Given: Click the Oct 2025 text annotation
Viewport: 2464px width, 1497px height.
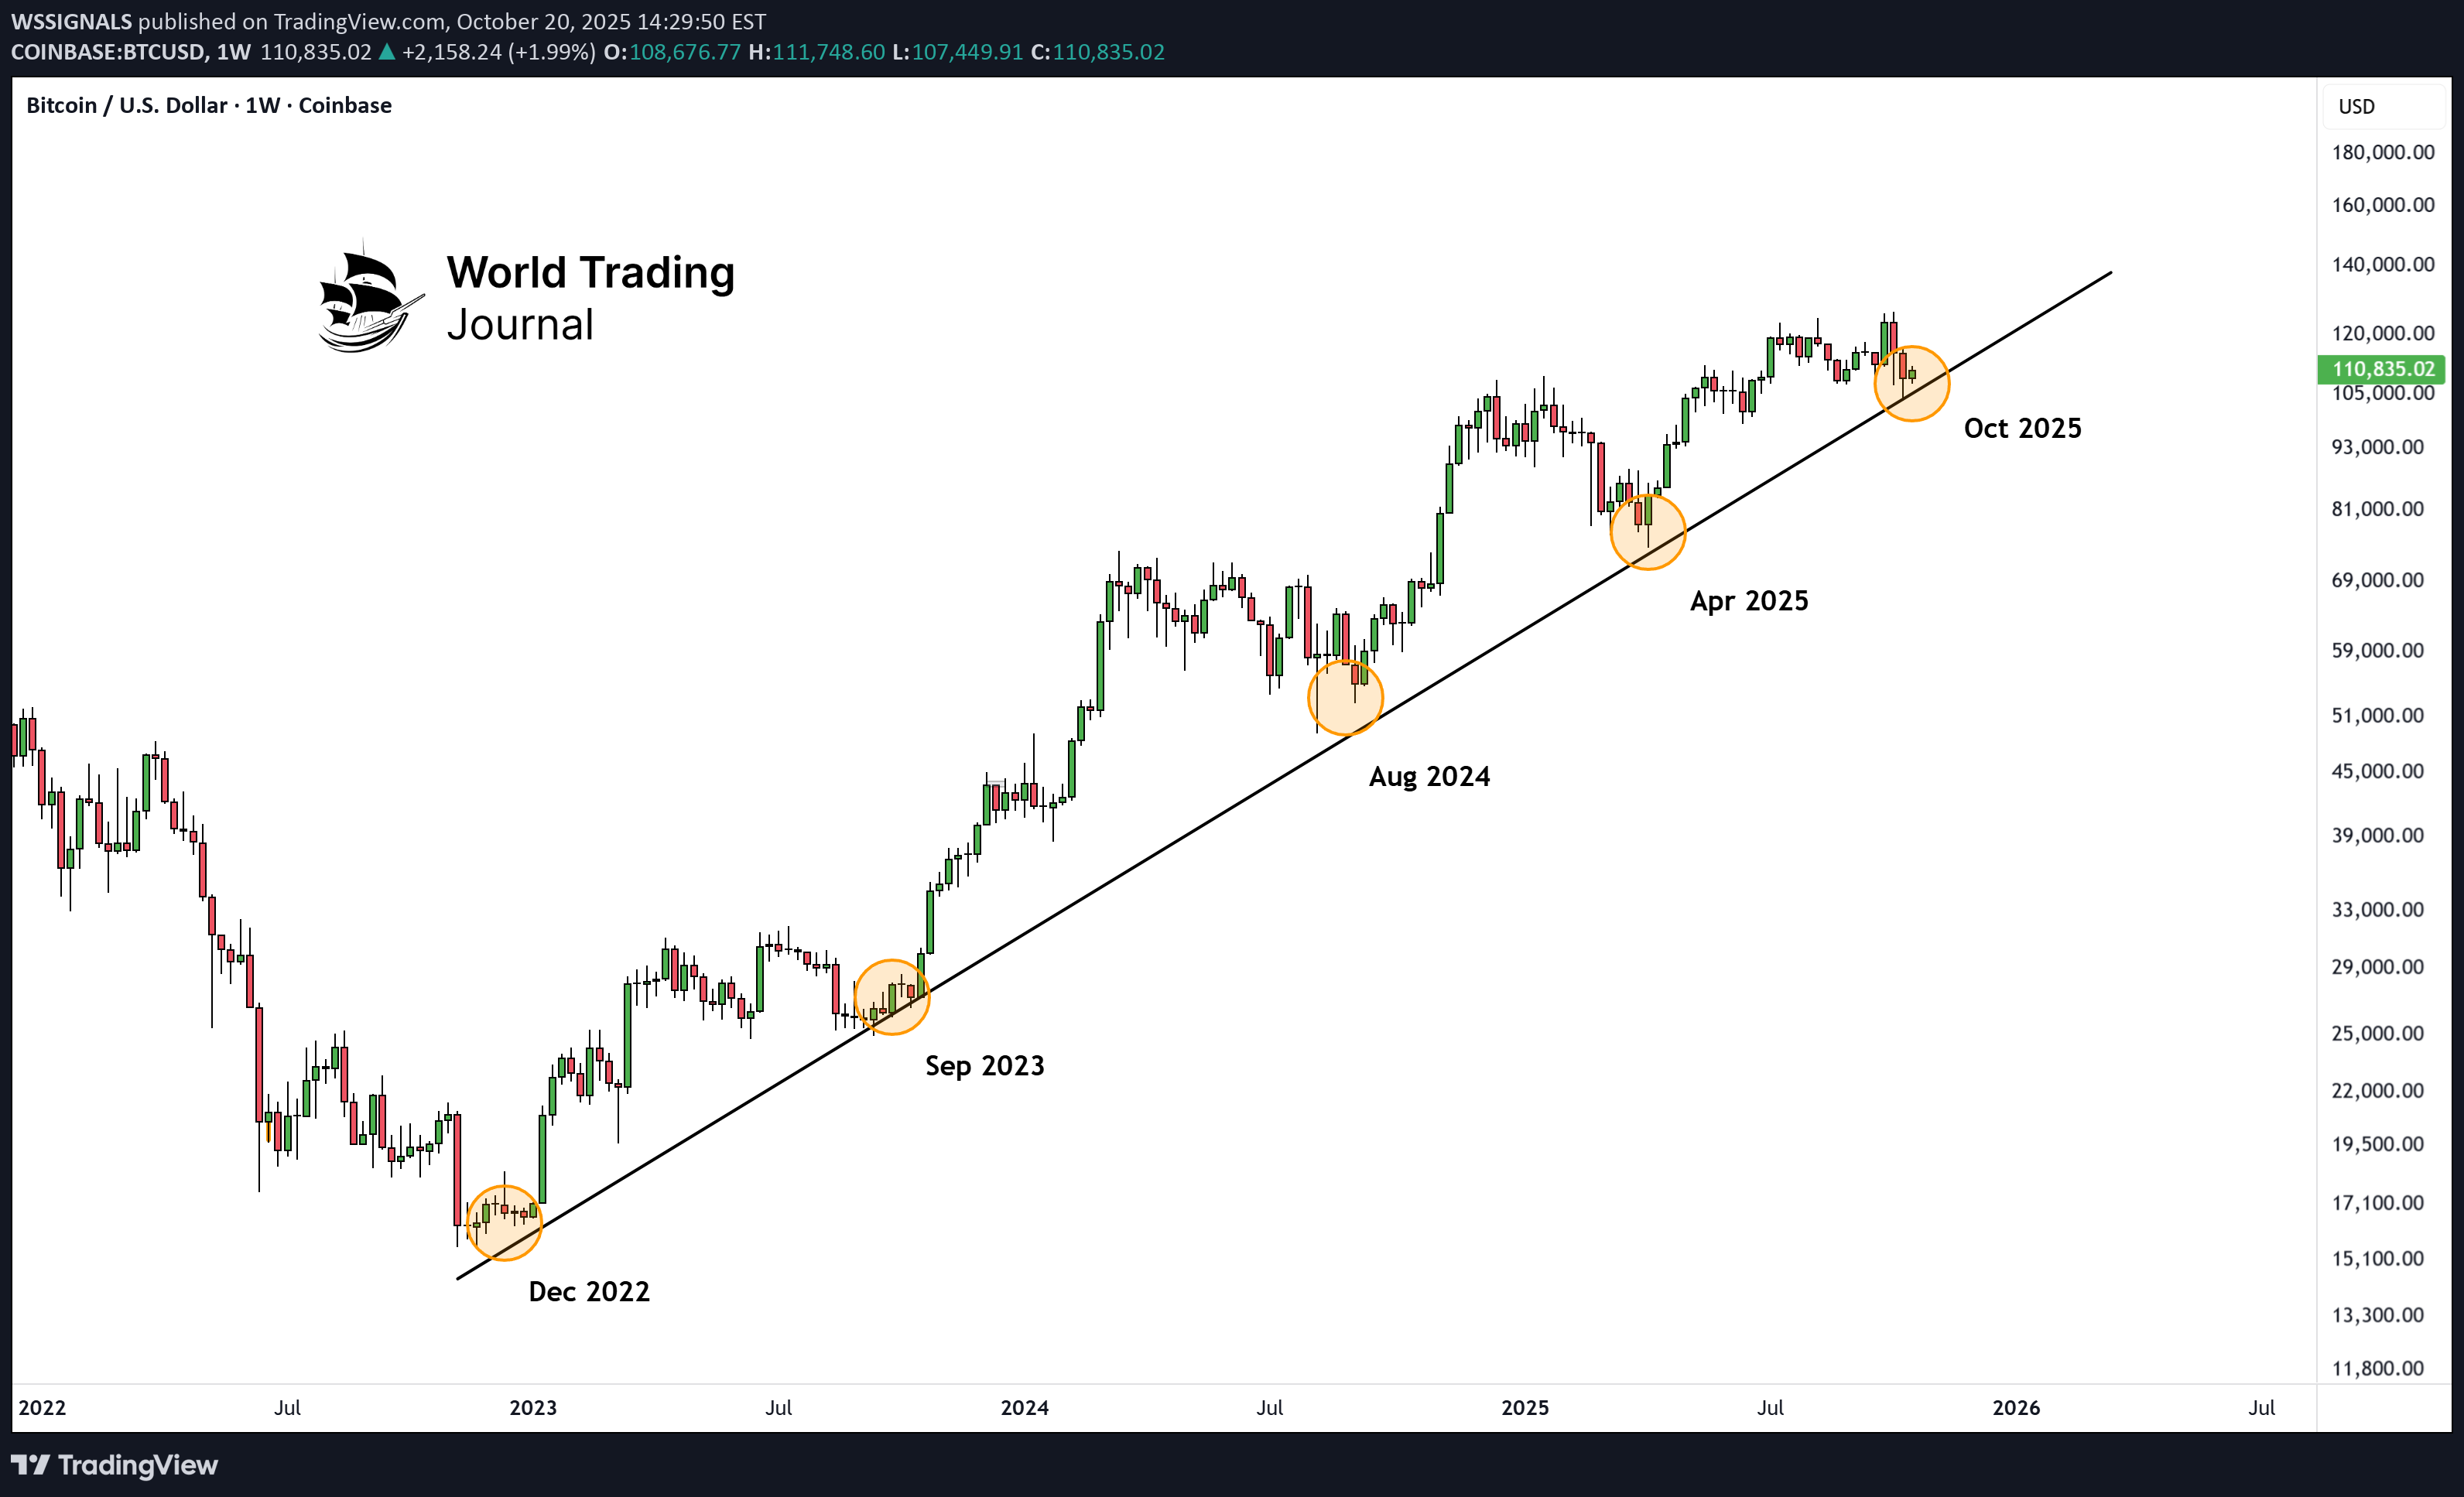Looking at the screenshot, I should [x=2022, y=428].
